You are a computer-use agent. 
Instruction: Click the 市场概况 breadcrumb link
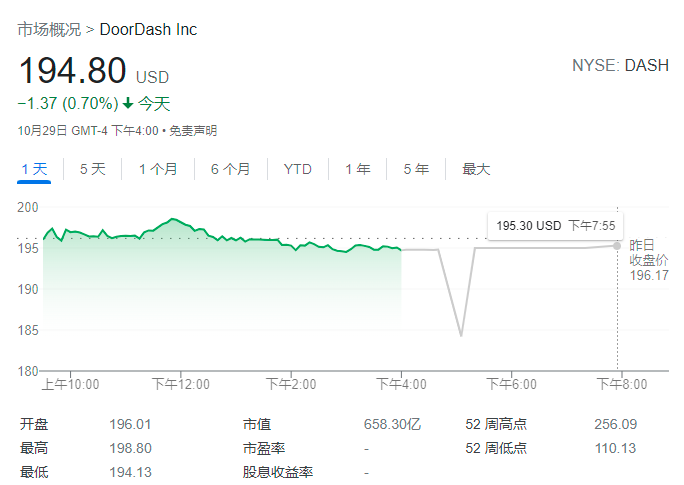tap(49, 29)
